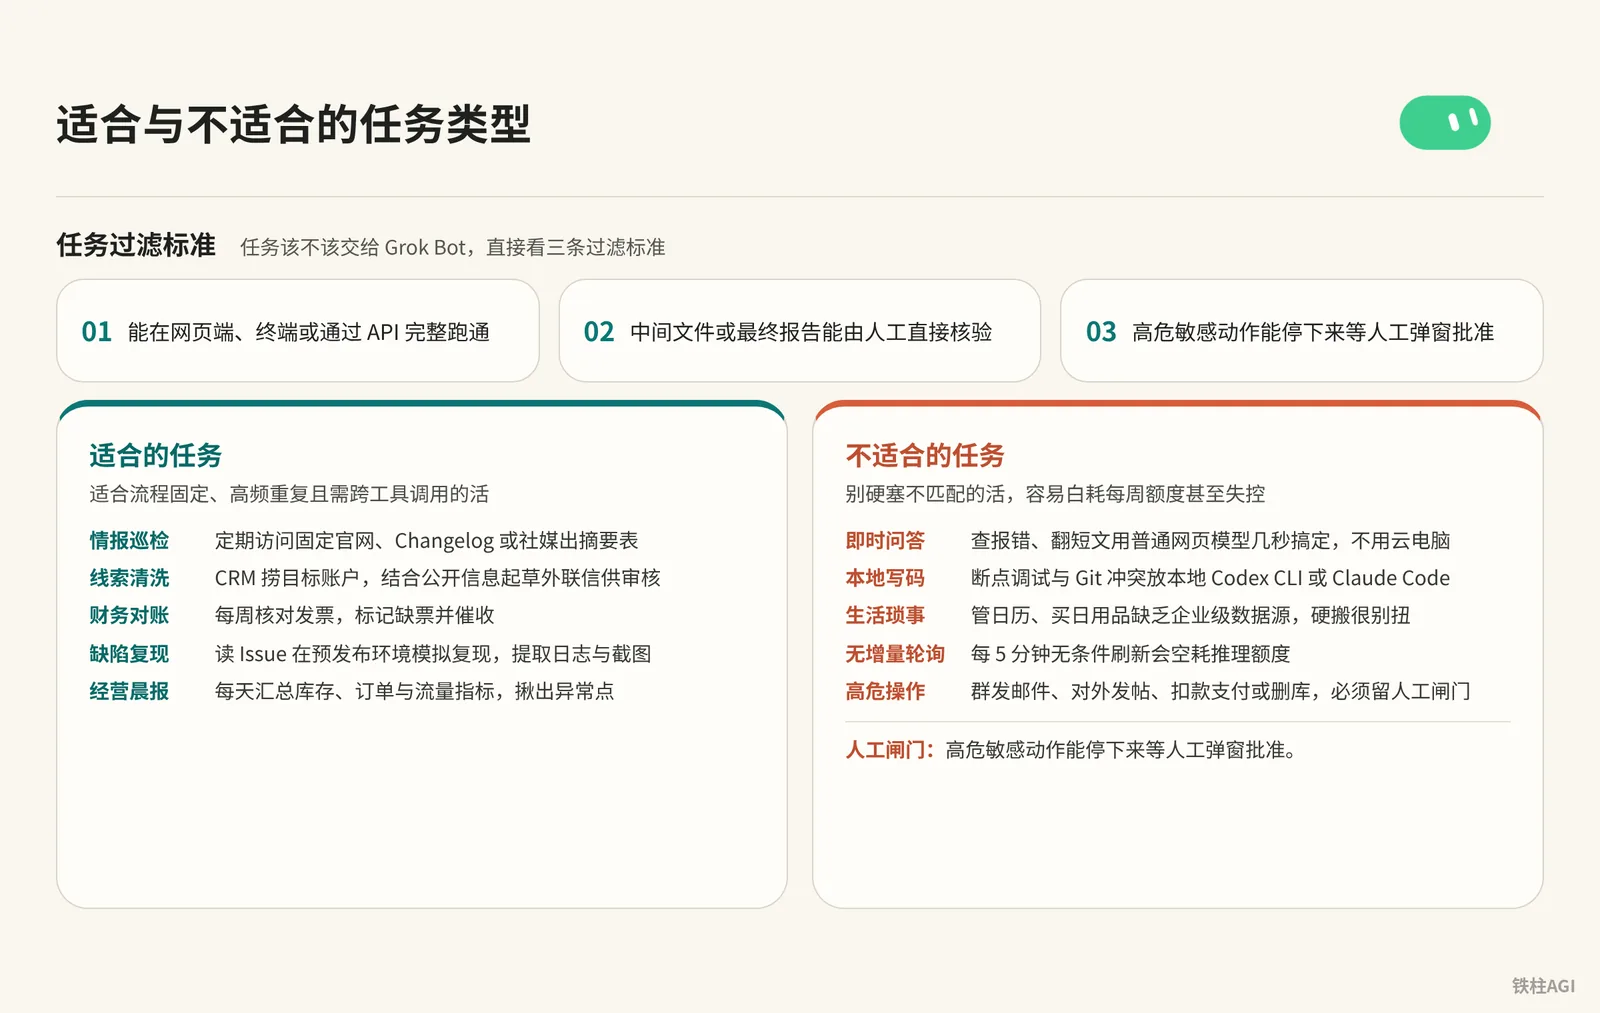Click the 经营晨报 label
The height and width of the screenshot is (1013, 1600).
pos(129,691)
